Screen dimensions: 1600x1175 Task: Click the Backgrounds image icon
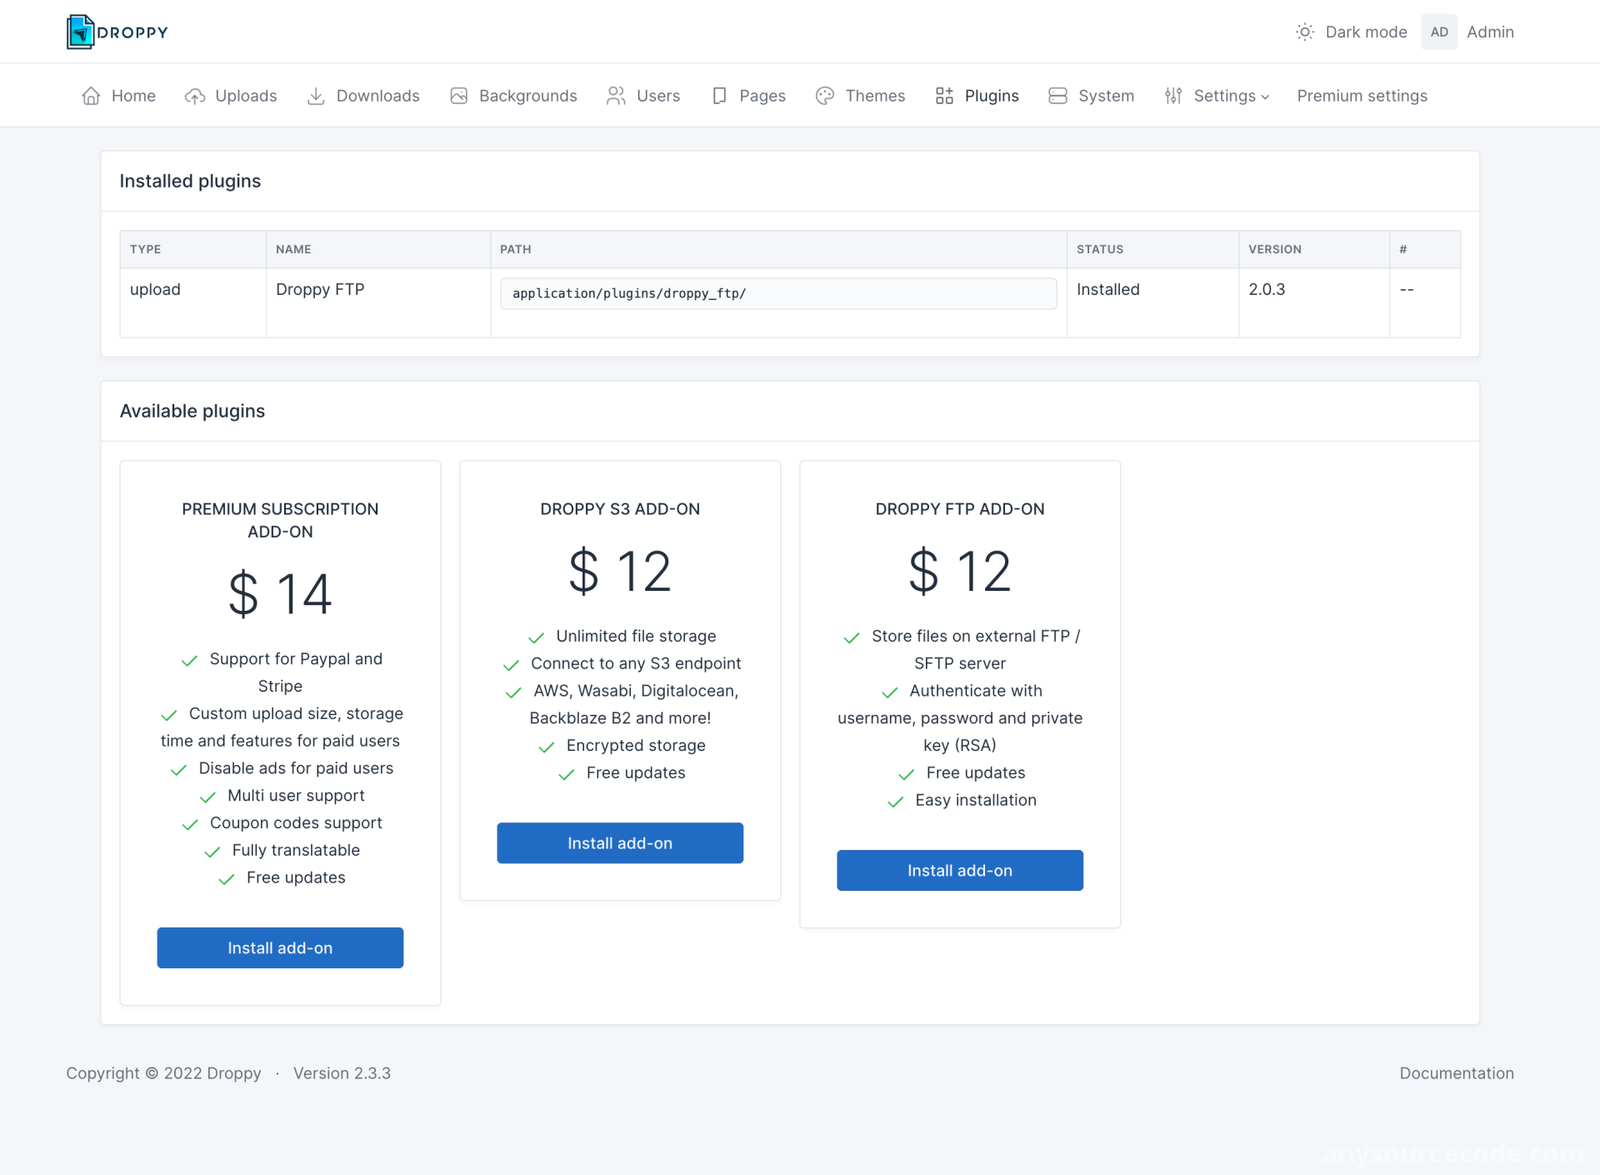point(459,96)
